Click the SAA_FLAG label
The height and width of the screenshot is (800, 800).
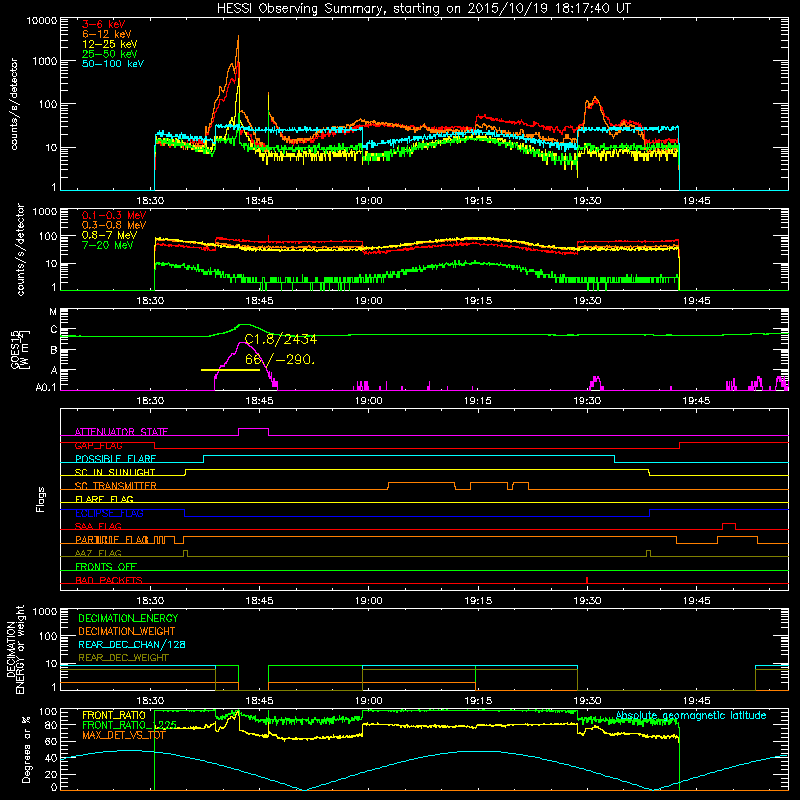click(x=98, y=526)
